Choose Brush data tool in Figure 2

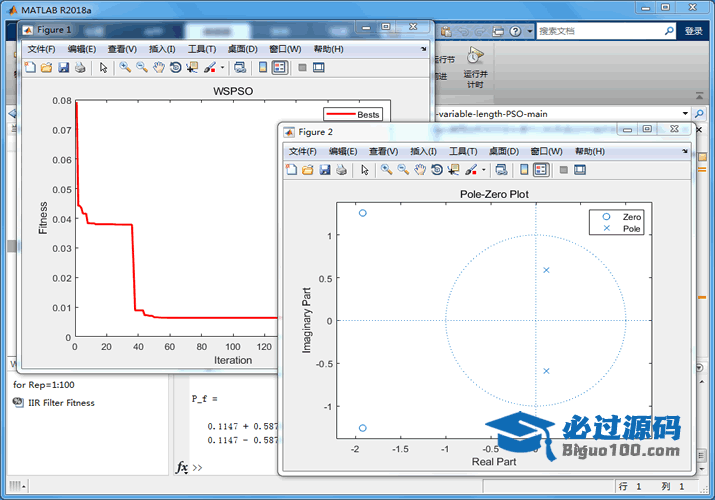(471, 170)
